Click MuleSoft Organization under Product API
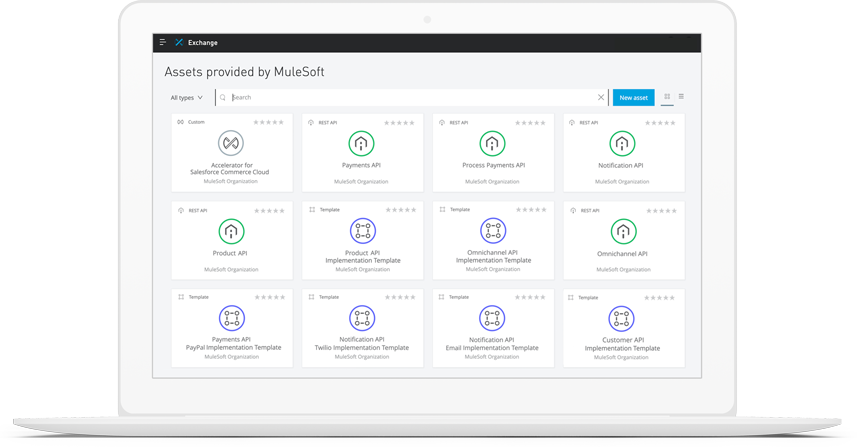This screenshot has height=447, width=857. [231, 269]
